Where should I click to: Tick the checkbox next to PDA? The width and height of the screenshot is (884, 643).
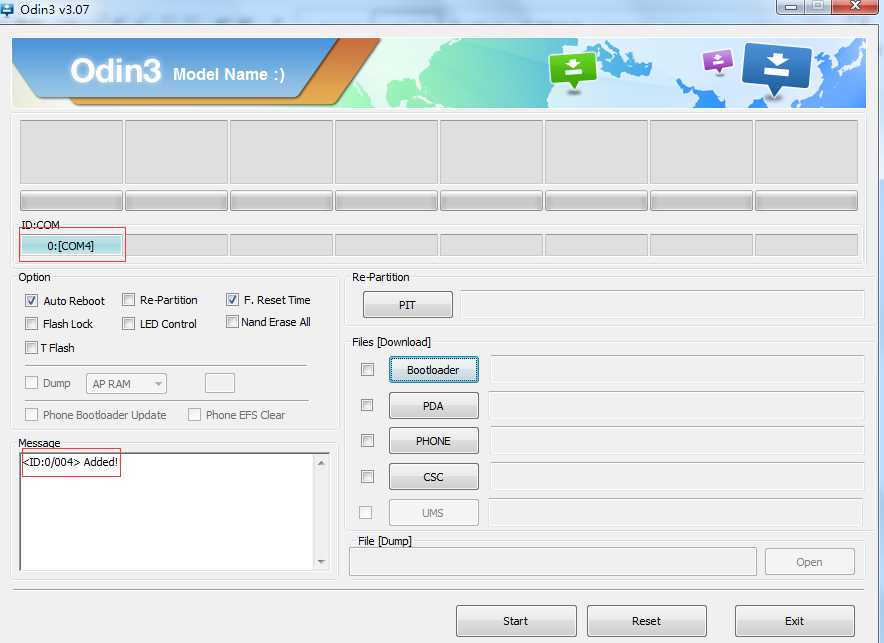click(x=367, y=405)
